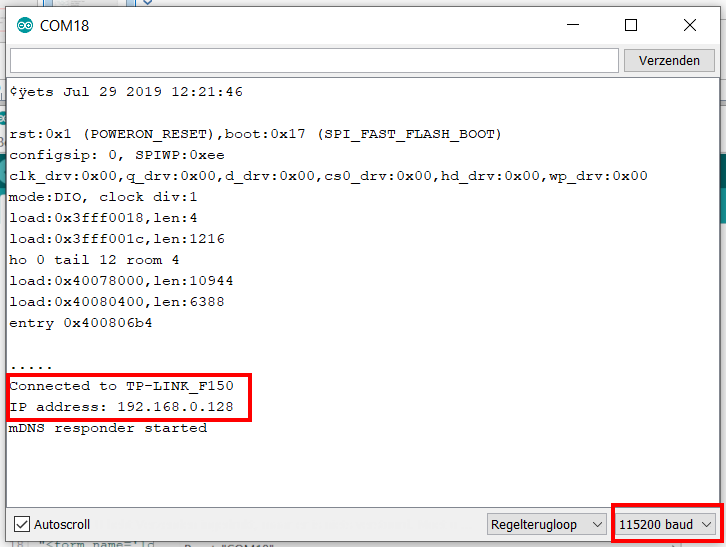Maximize the COM18 serial monitor window
726x547 pixels.
tap(631, 26)
